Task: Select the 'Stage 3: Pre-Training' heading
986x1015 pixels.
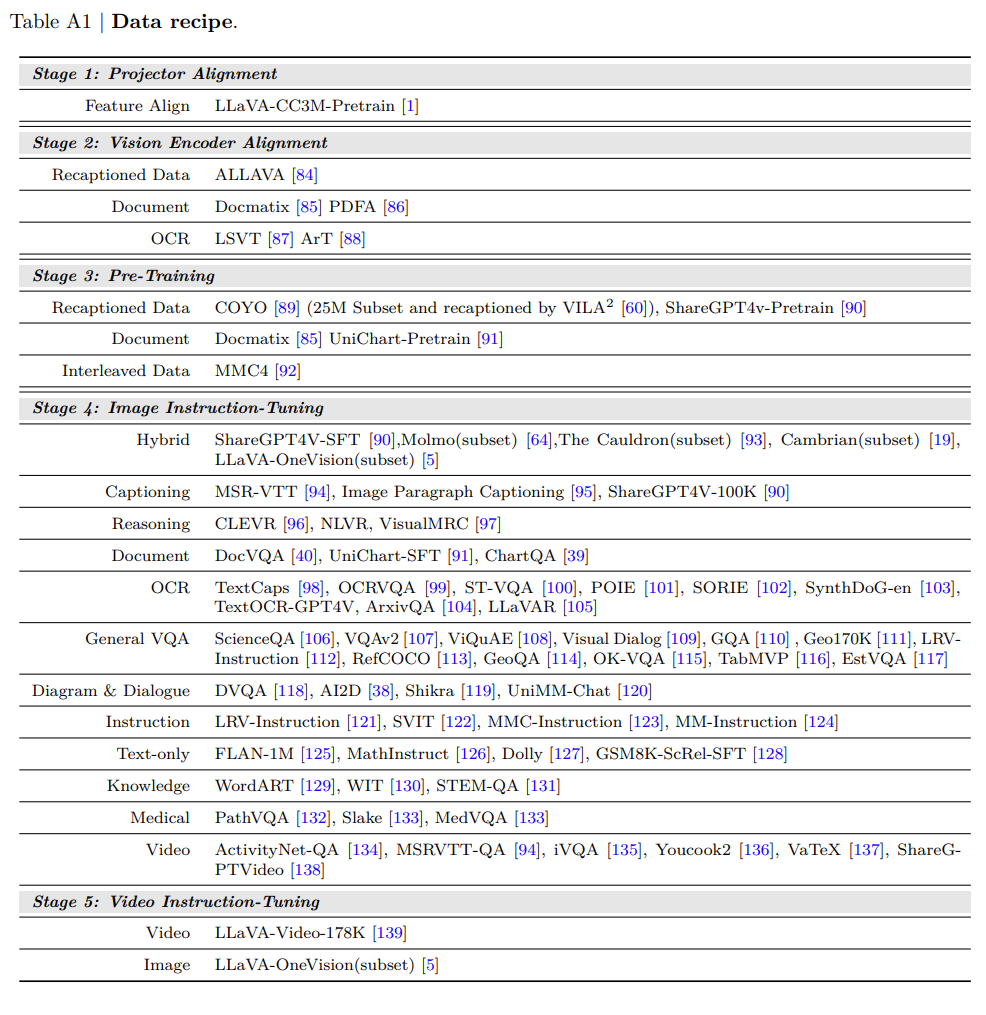Action: pyautogui.click(x=124, y=276)
